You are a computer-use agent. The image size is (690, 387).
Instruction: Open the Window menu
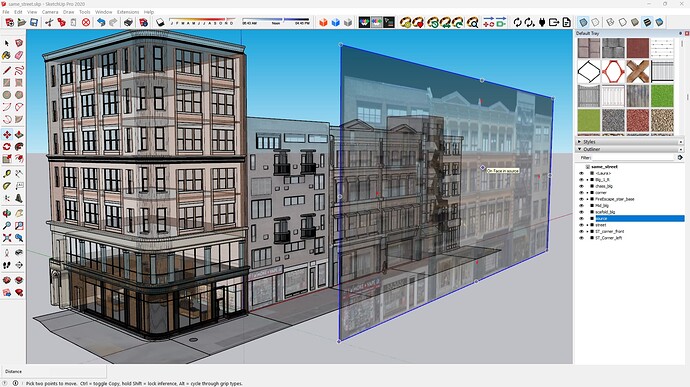103,12
